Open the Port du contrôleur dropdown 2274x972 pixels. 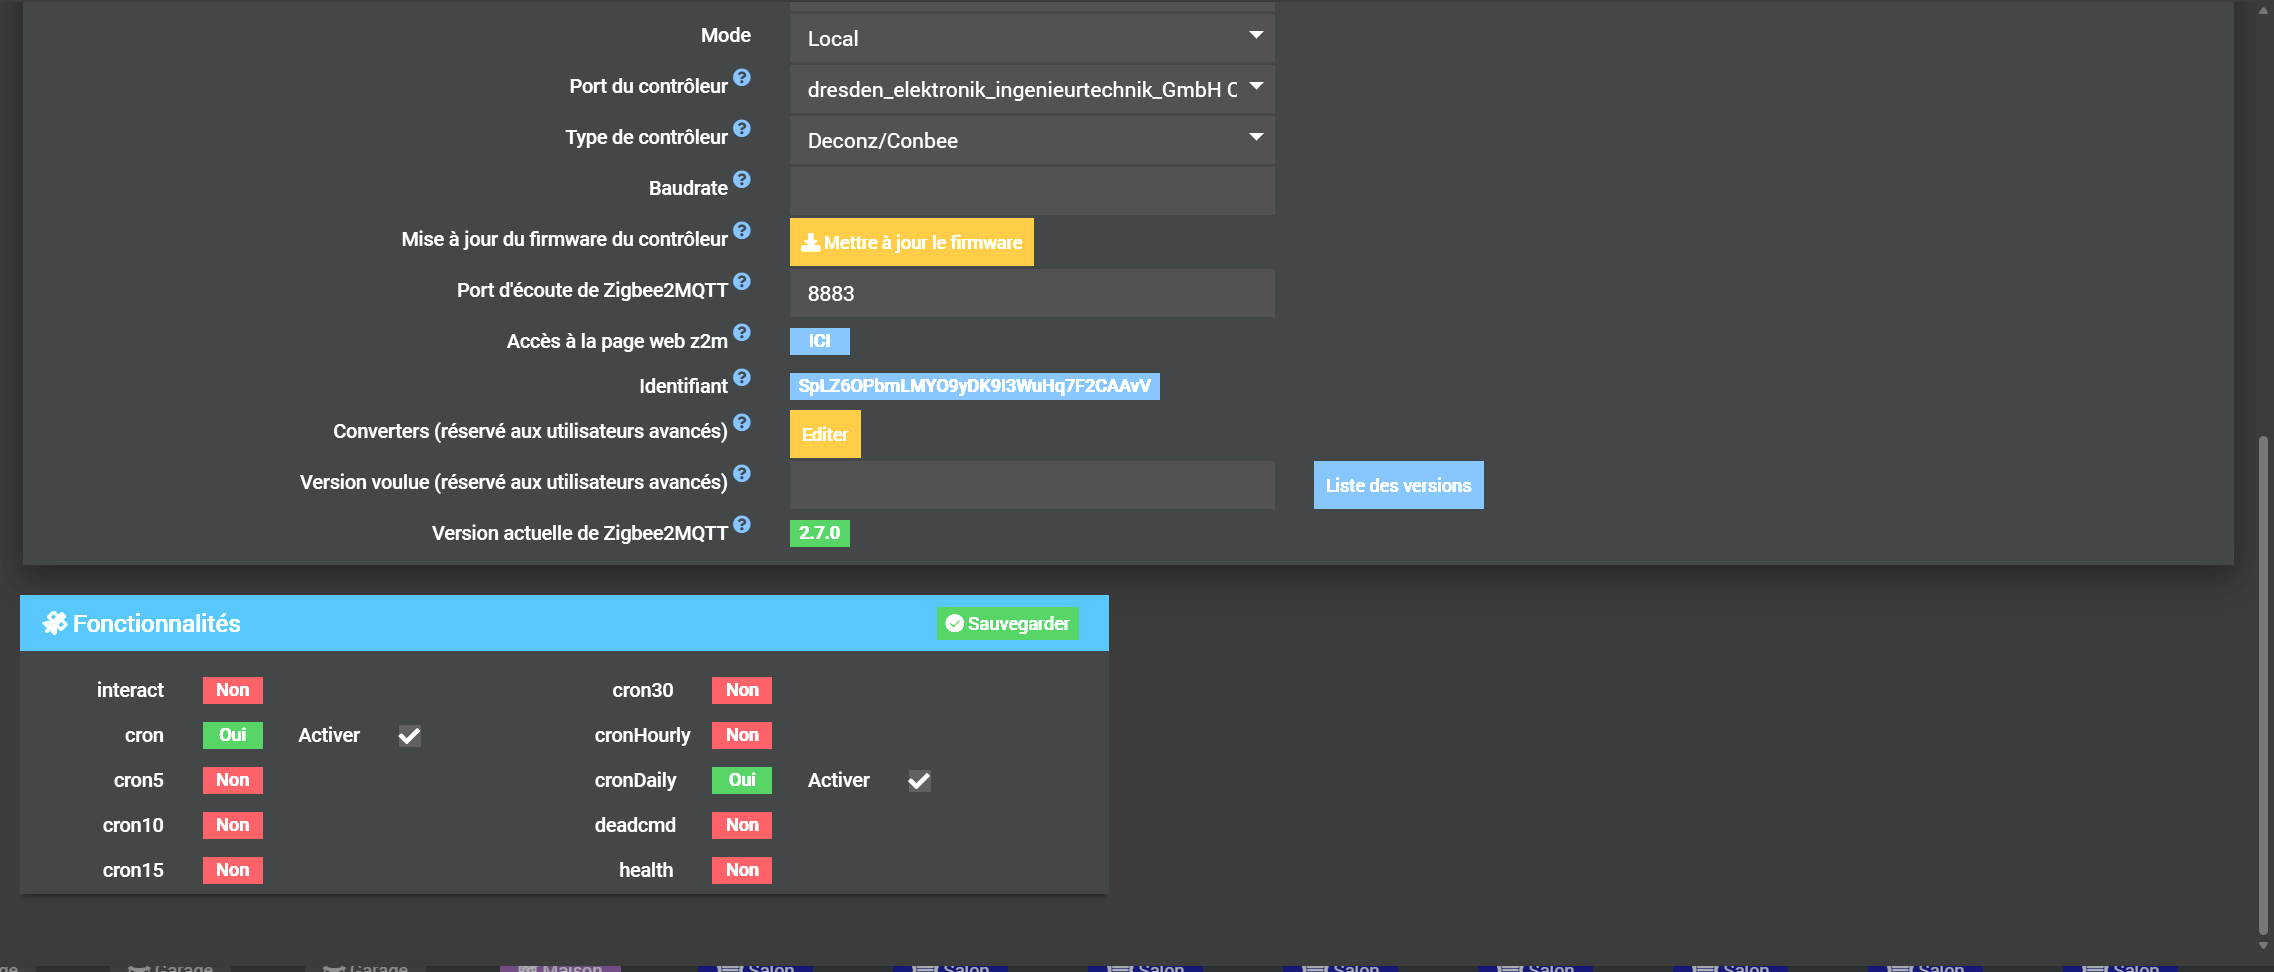point(1032,89)
